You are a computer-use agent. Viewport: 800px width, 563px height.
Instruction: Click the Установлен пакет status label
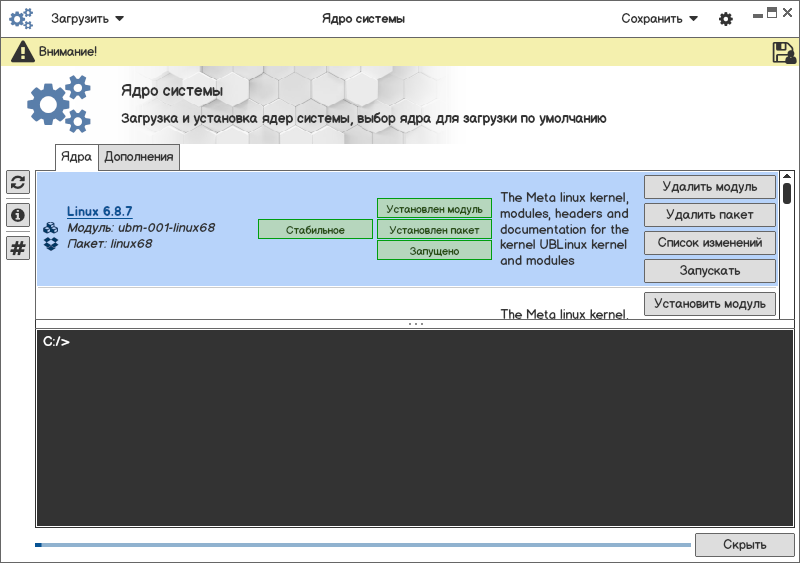pos(434,230)
